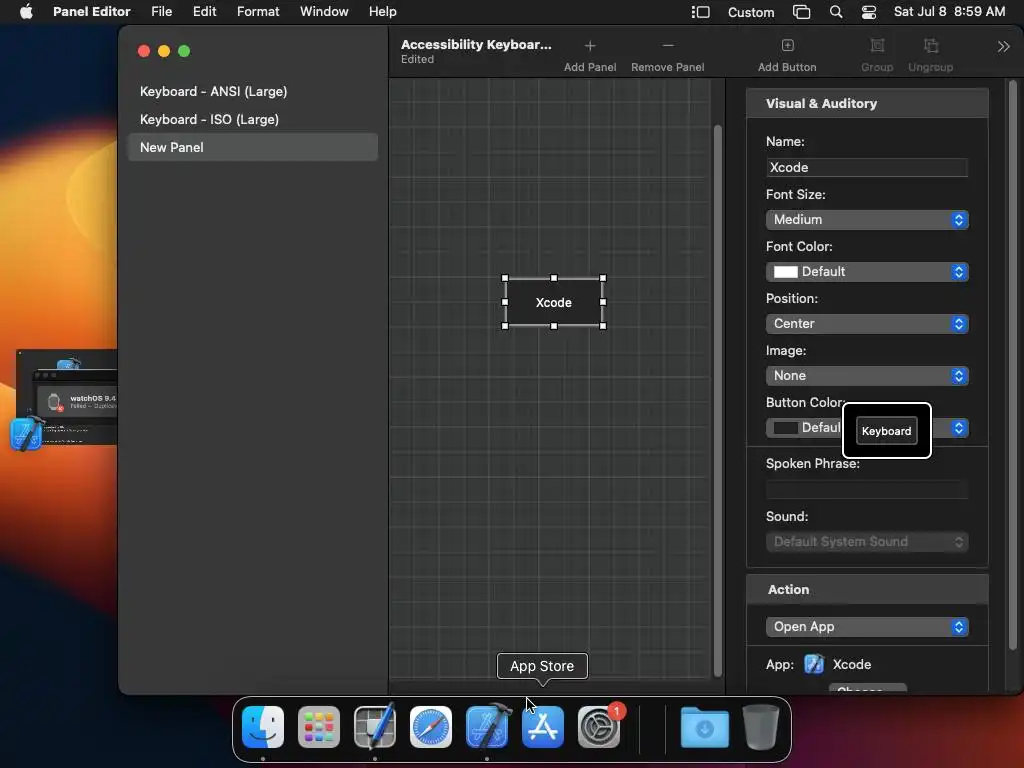Screen dimensions: 1024x768
Task: Open the File menu
Action: coord(161,12)
